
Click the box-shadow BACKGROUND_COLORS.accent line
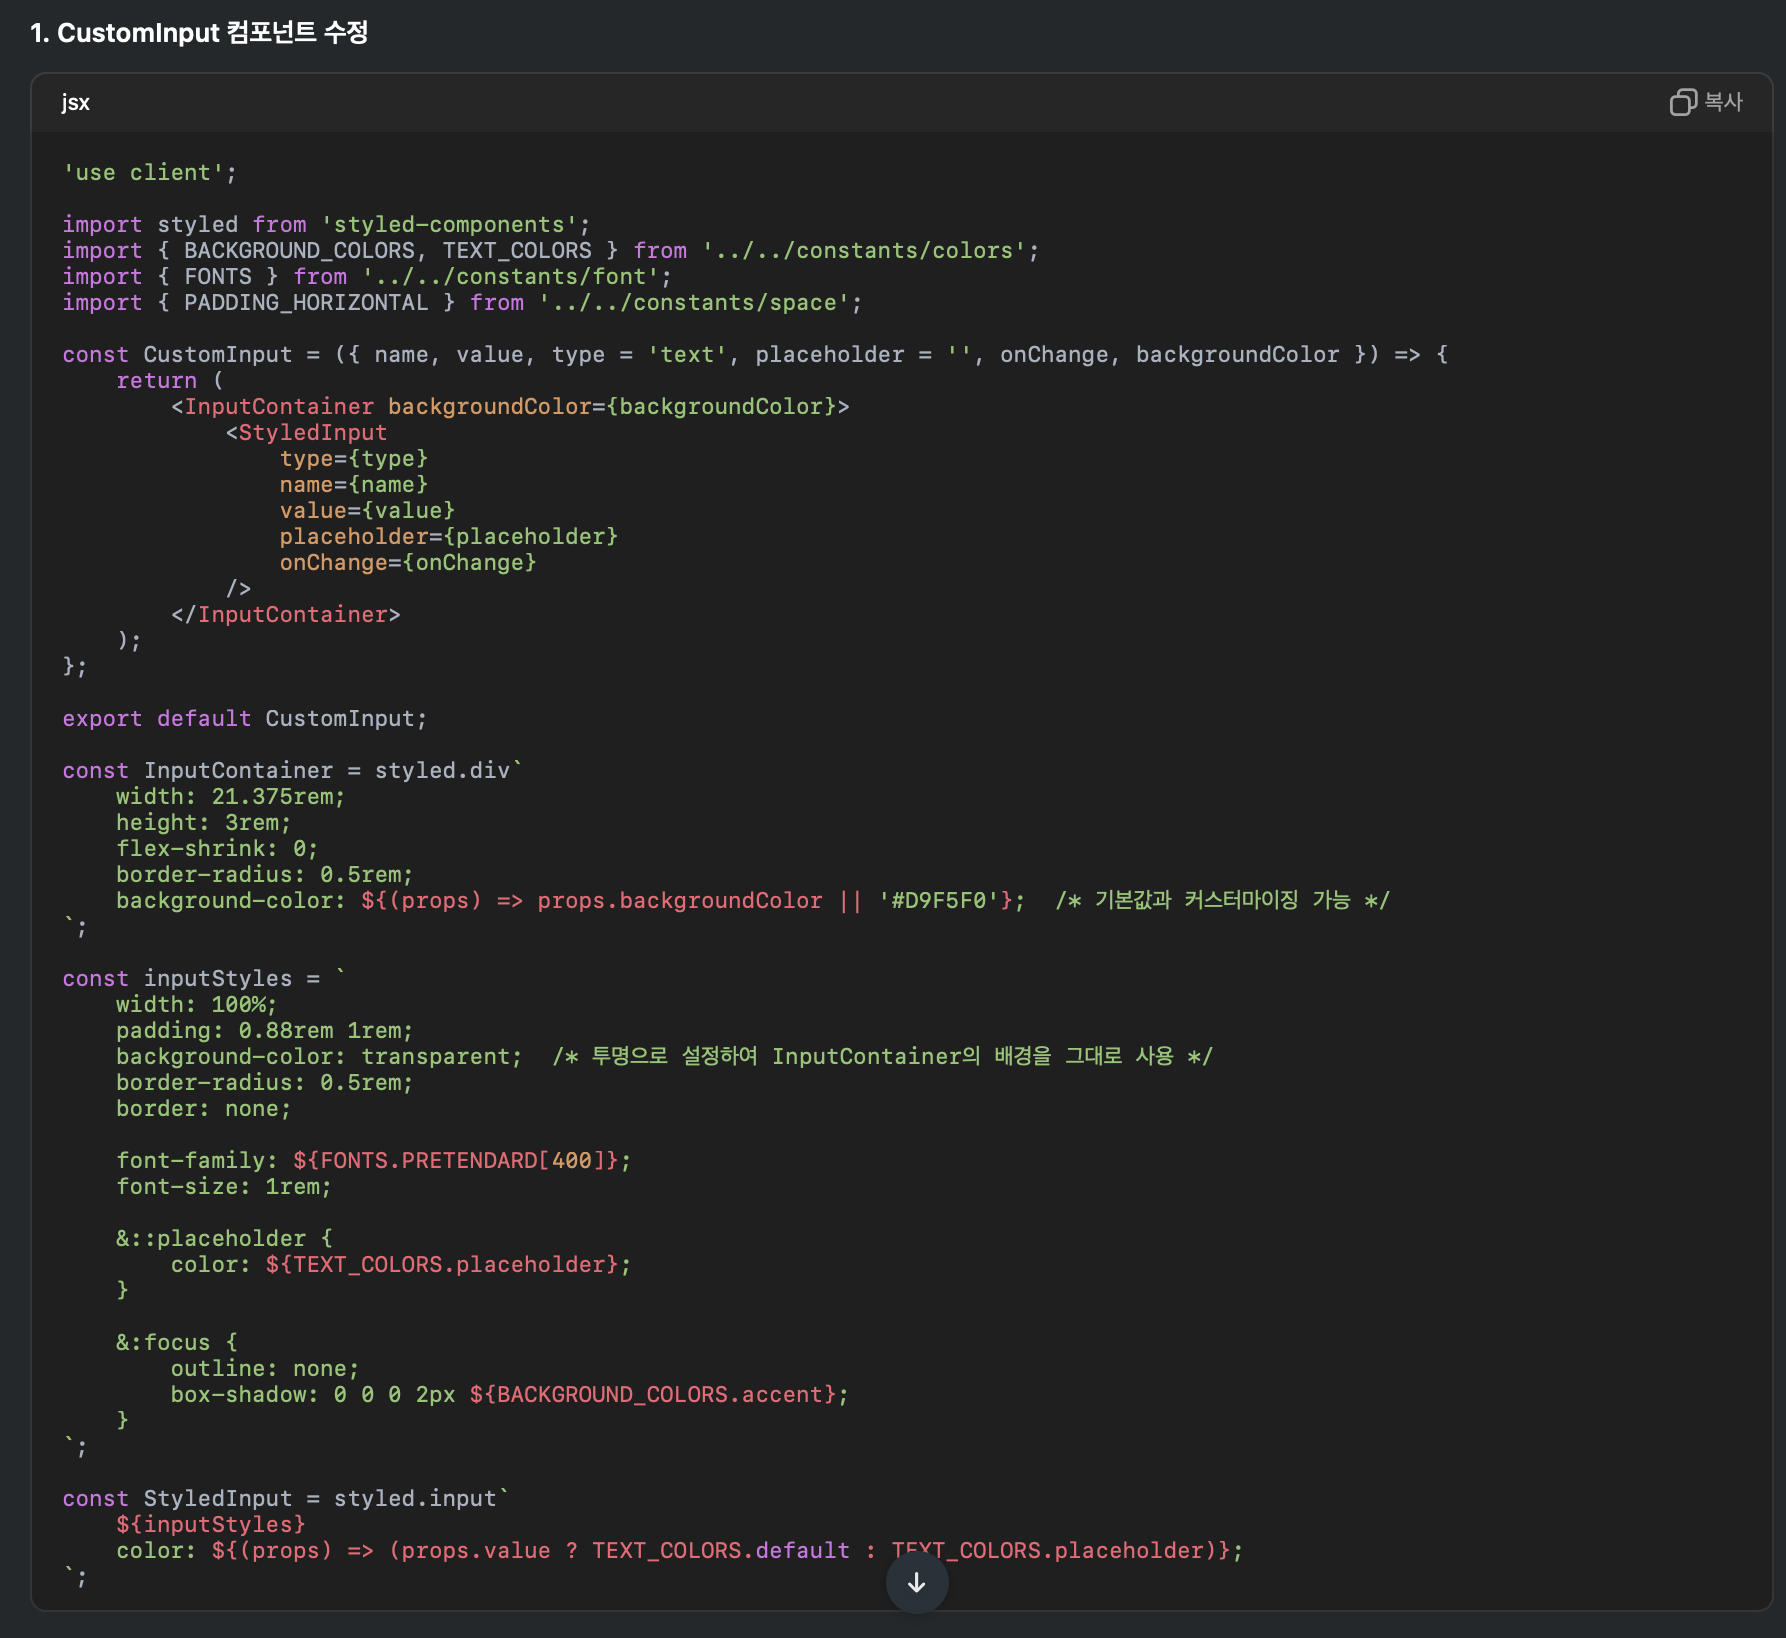point(510,1395)
